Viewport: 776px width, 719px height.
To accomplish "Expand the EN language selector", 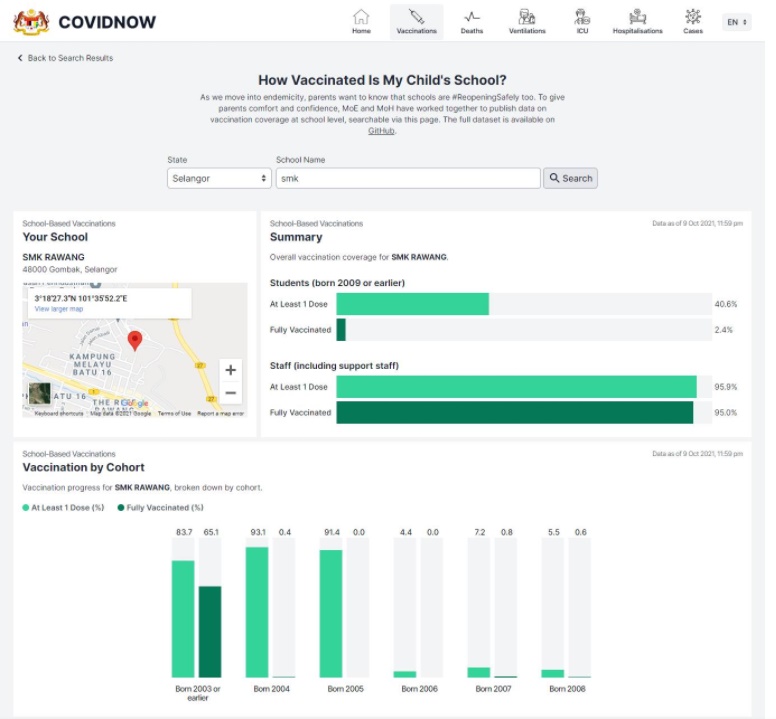I will 736,21.
